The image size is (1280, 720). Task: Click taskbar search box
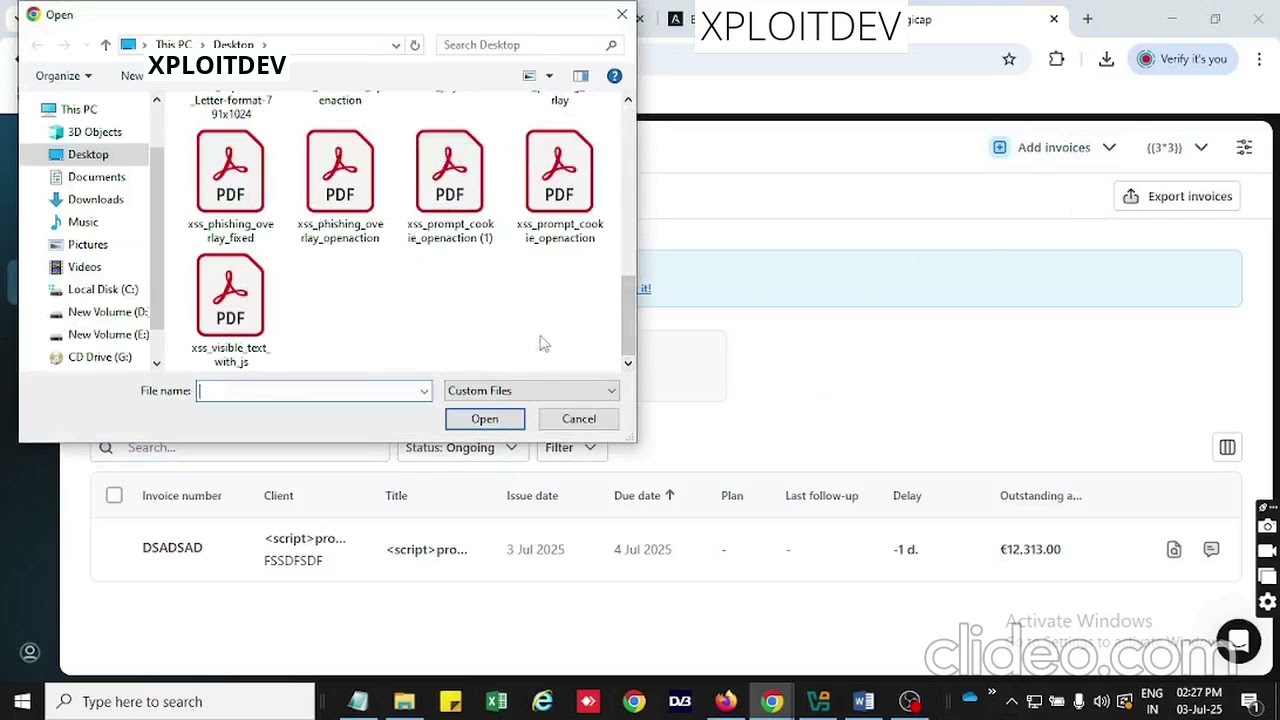click(x=181, y=701)
